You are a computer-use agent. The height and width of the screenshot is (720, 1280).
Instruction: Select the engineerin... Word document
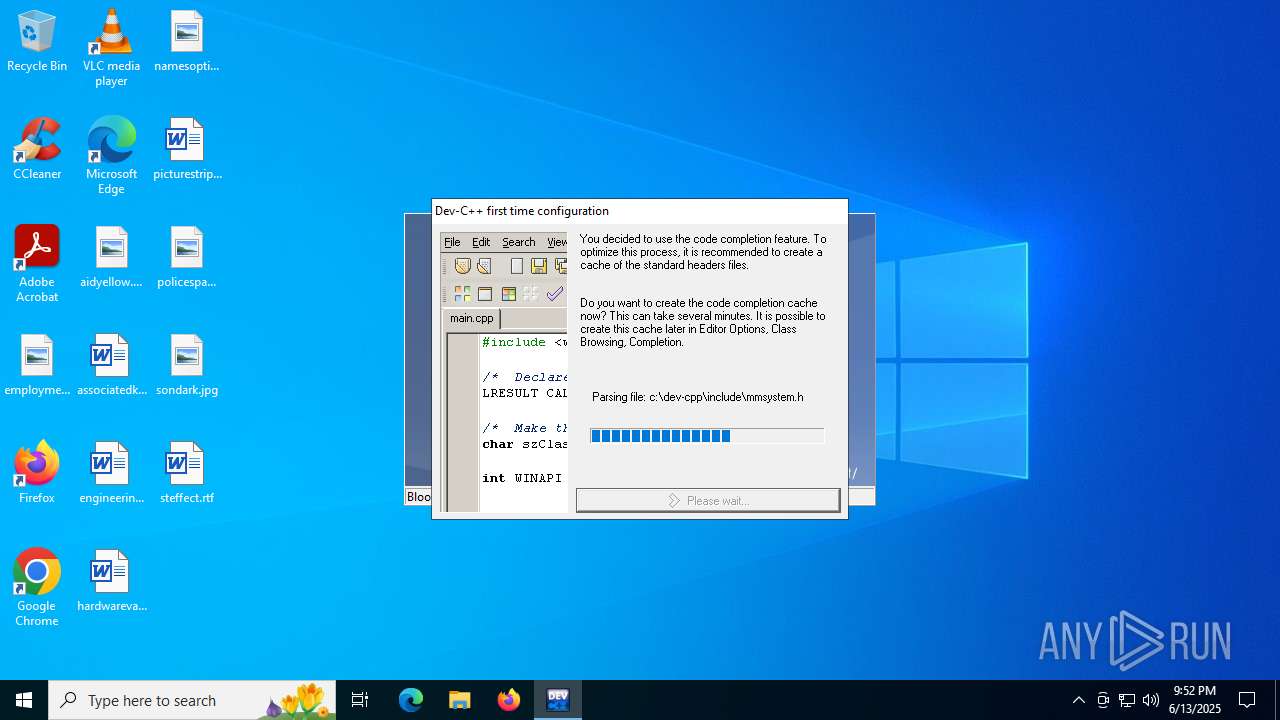point(111,474)
